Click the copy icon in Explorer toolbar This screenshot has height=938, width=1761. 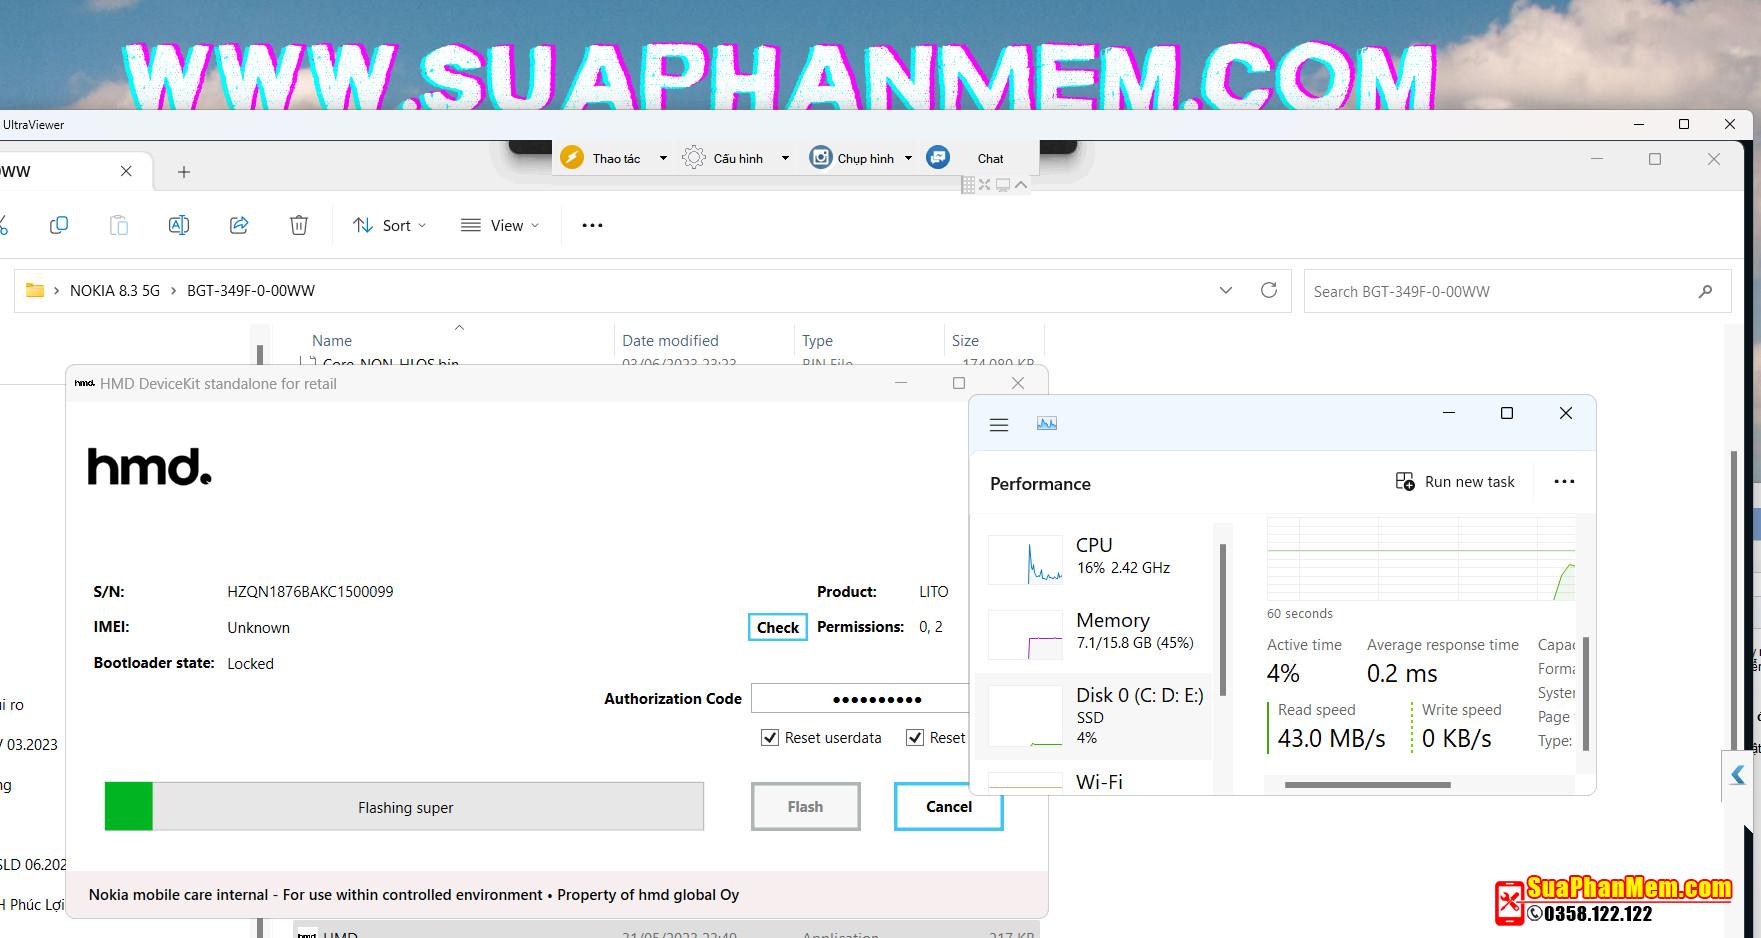[x=59, y=225]
